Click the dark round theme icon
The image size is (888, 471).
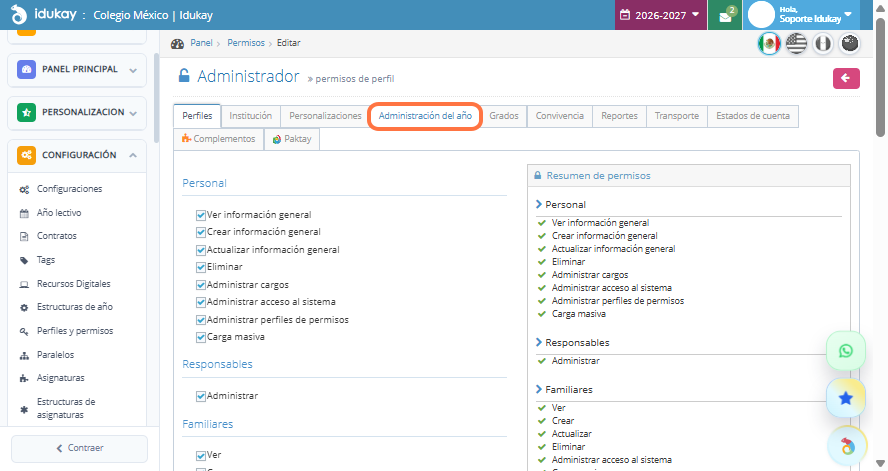click(x=849, y=44)
